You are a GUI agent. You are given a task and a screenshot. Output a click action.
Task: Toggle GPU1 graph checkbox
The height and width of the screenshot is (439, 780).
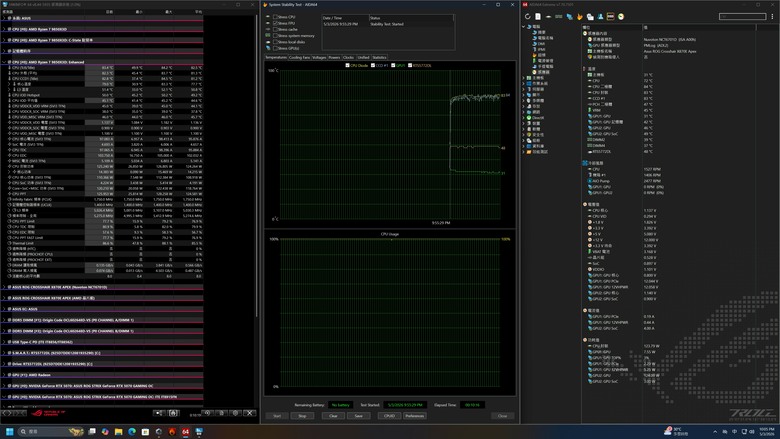coord(393,65)
